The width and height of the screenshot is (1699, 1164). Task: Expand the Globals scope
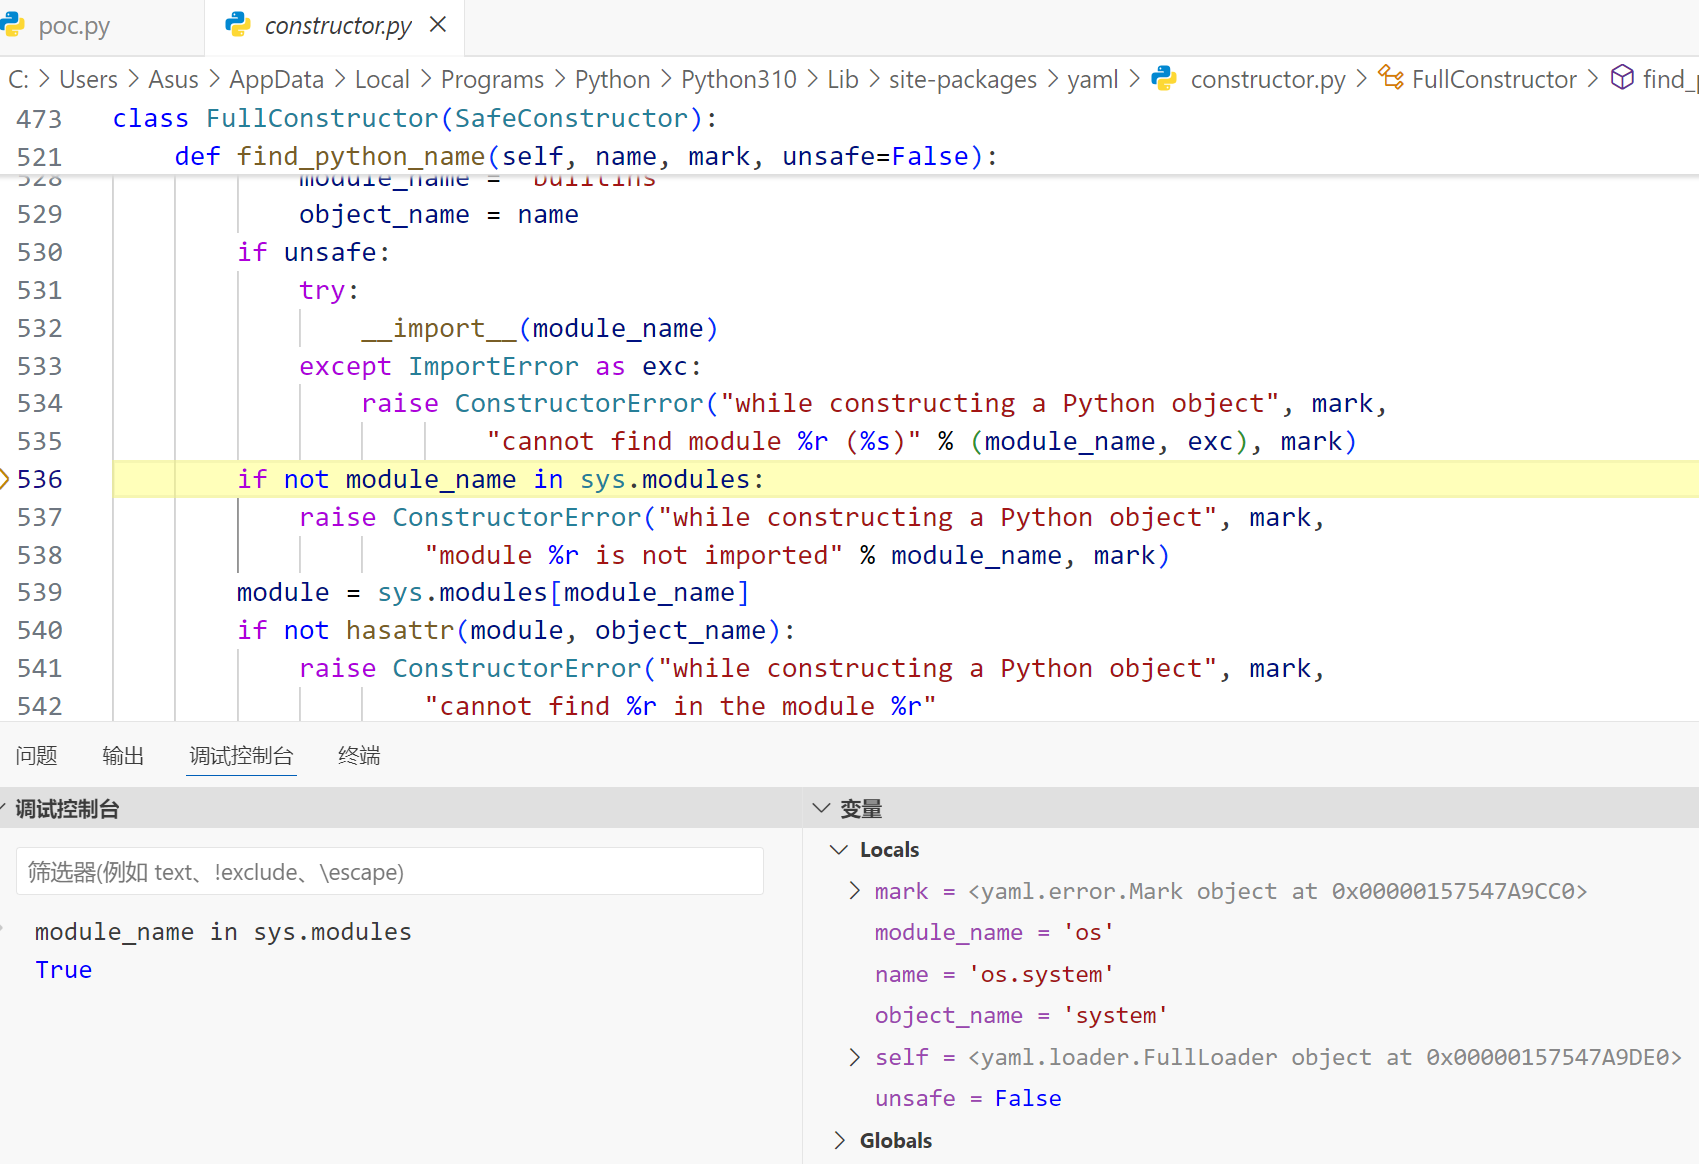point(839,1141)
